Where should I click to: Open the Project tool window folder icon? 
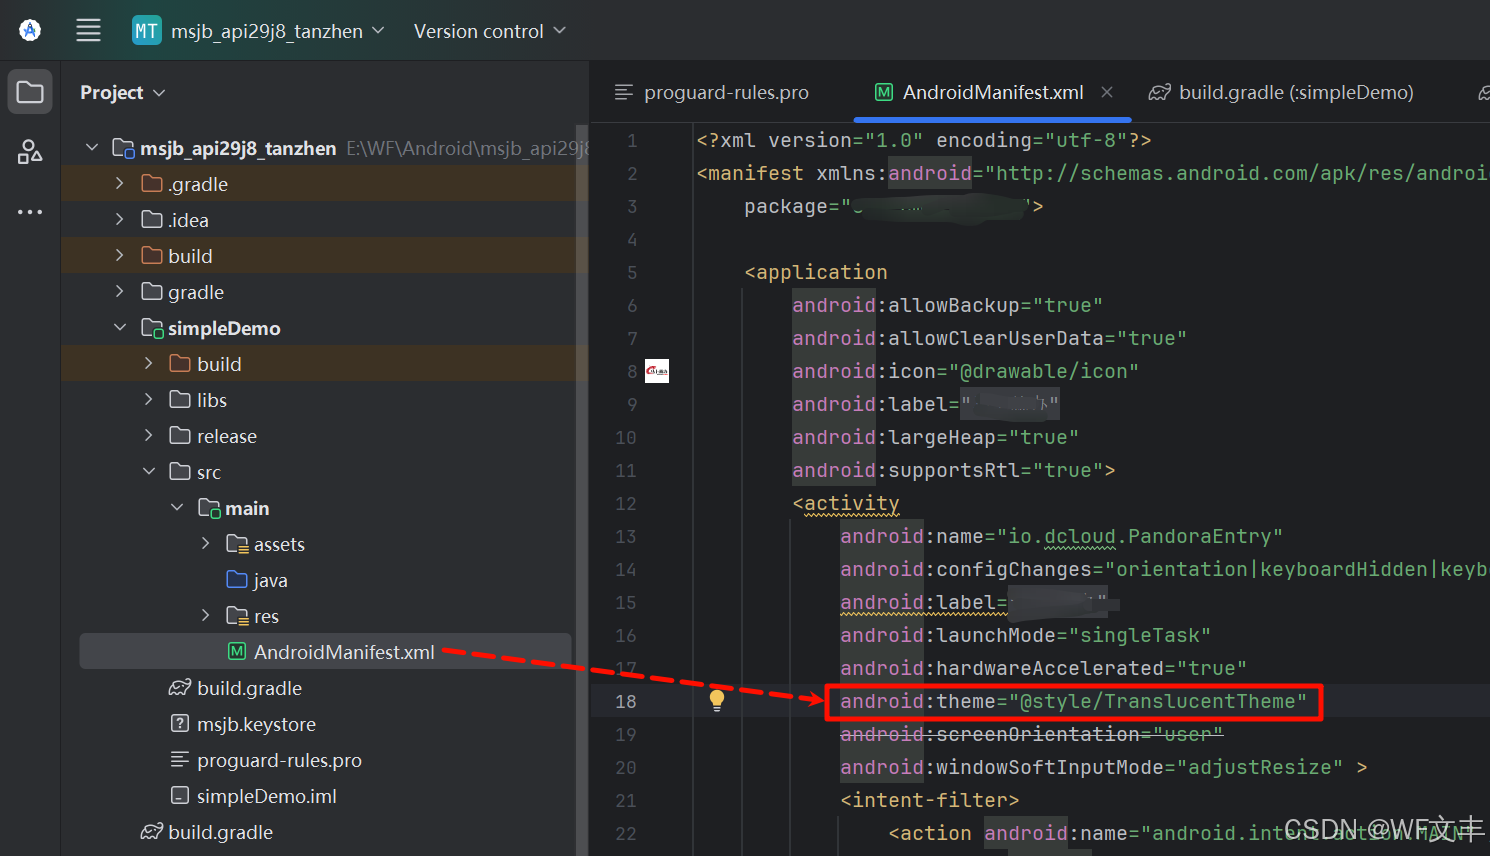click(x=30, y=93)
